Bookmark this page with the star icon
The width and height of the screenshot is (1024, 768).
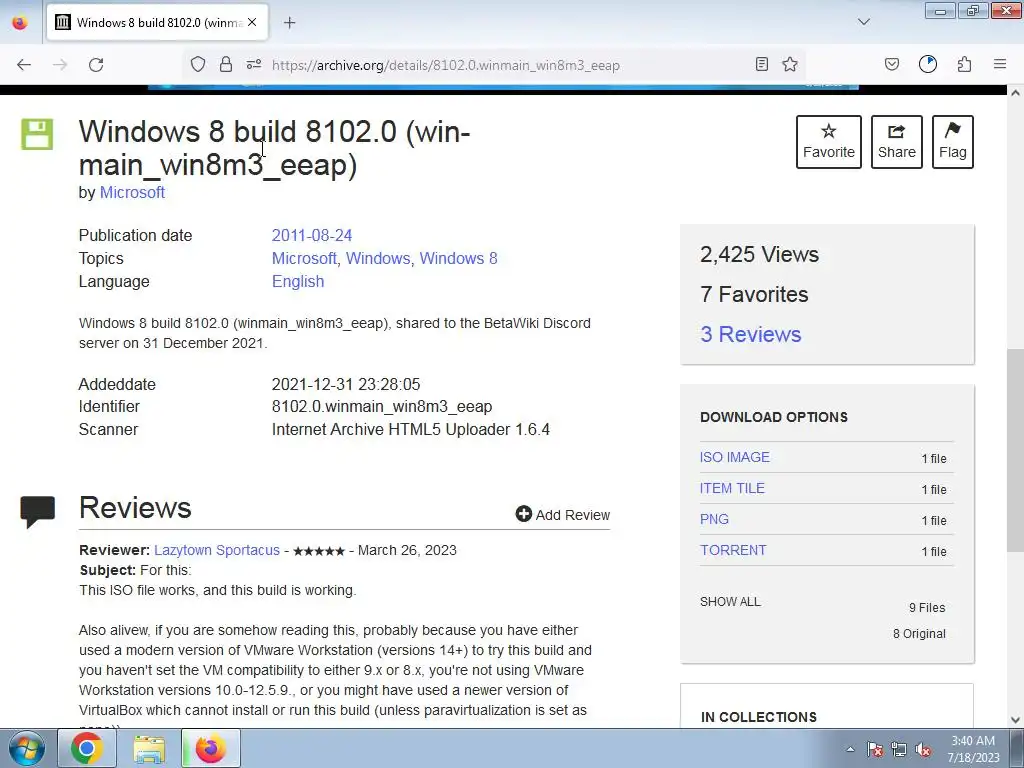(x=790, y=64)
